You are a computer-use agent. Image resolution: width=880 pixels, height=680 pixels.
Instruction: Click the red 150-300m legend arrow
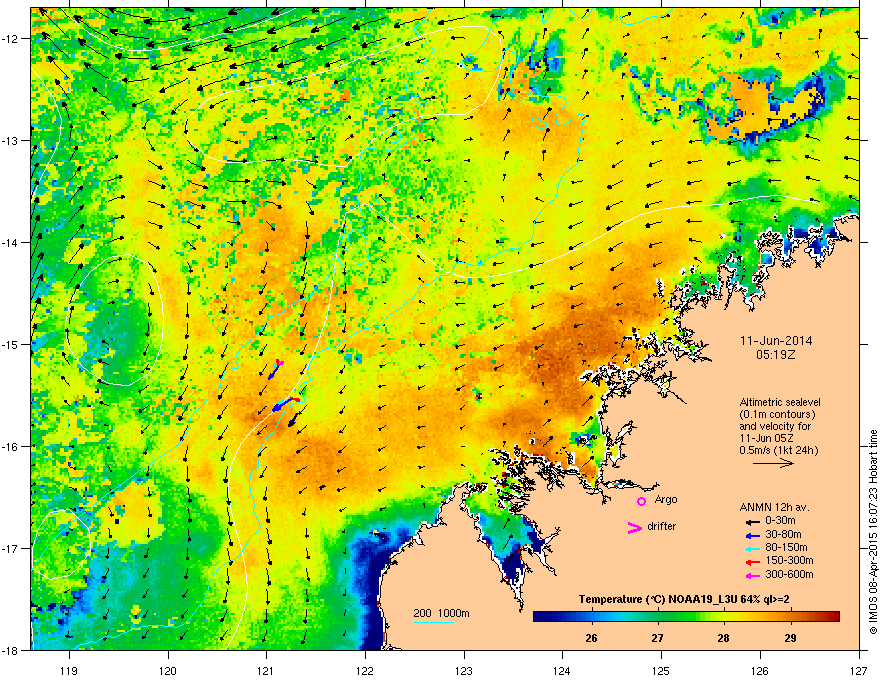(x=753, y=562)
